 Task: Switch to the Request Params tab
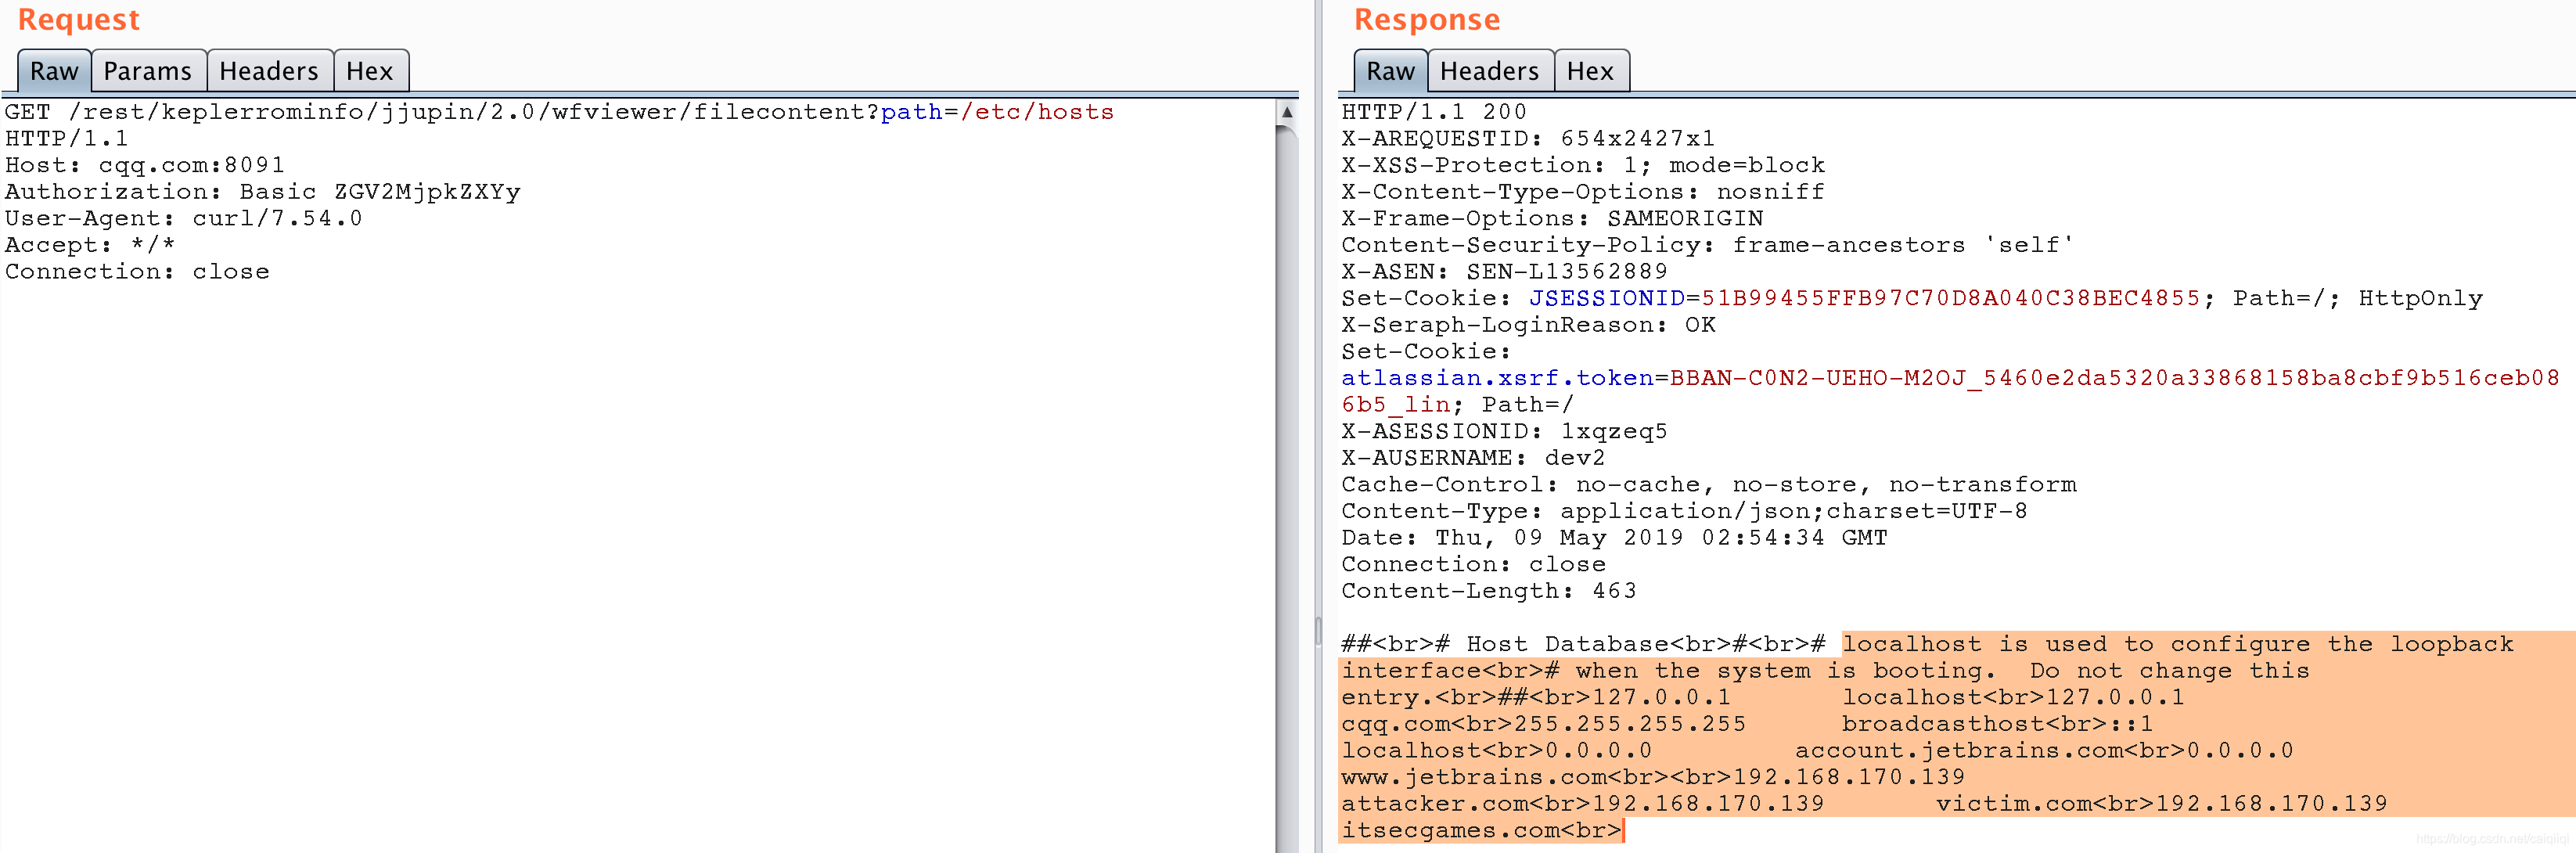tap(147, 71)
